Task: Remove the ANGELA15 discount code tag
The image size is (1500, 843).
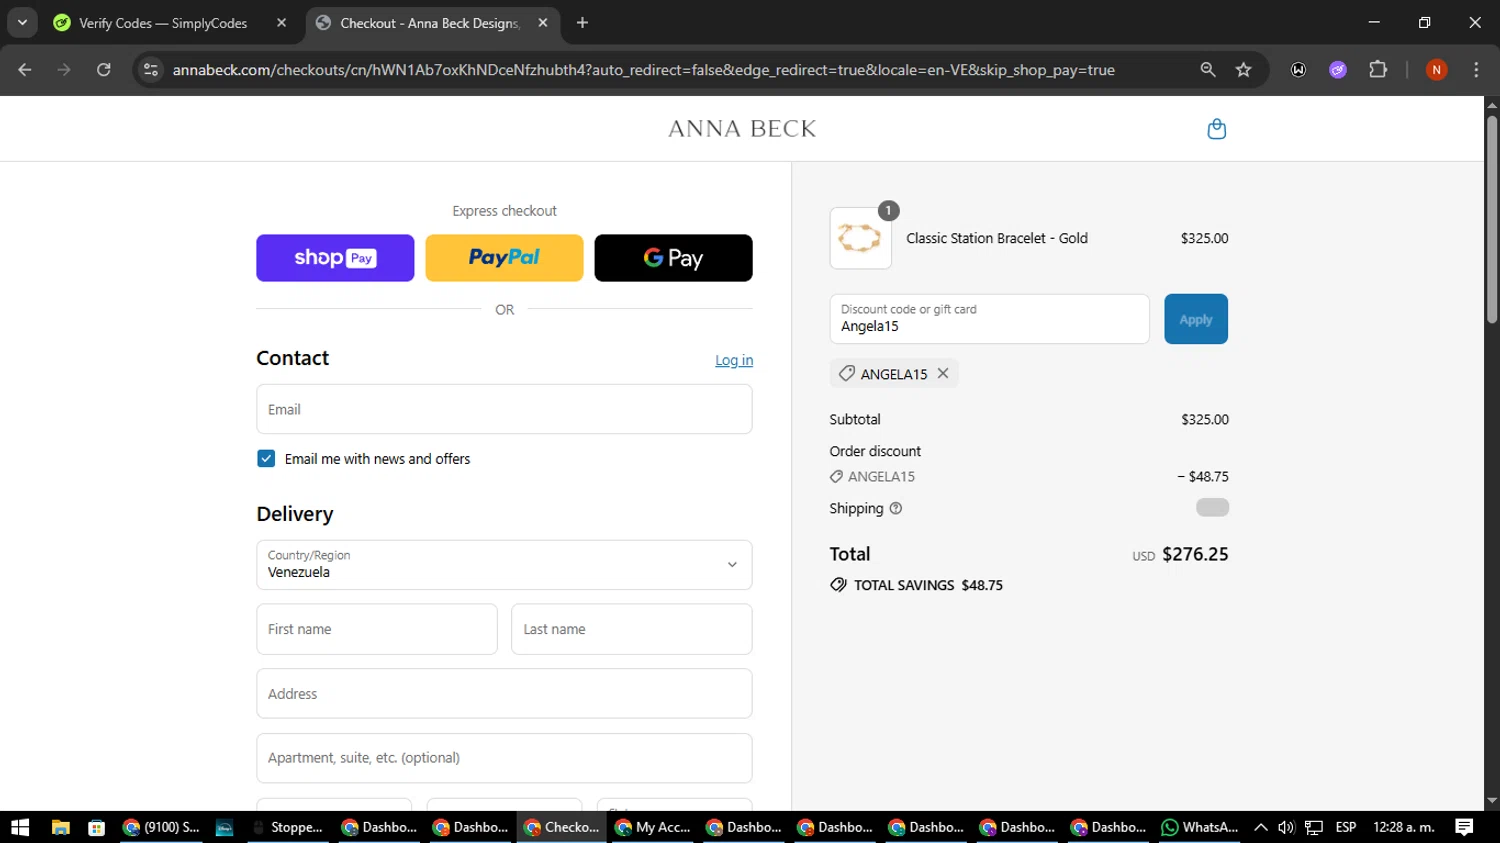Action: coord(943,374)
